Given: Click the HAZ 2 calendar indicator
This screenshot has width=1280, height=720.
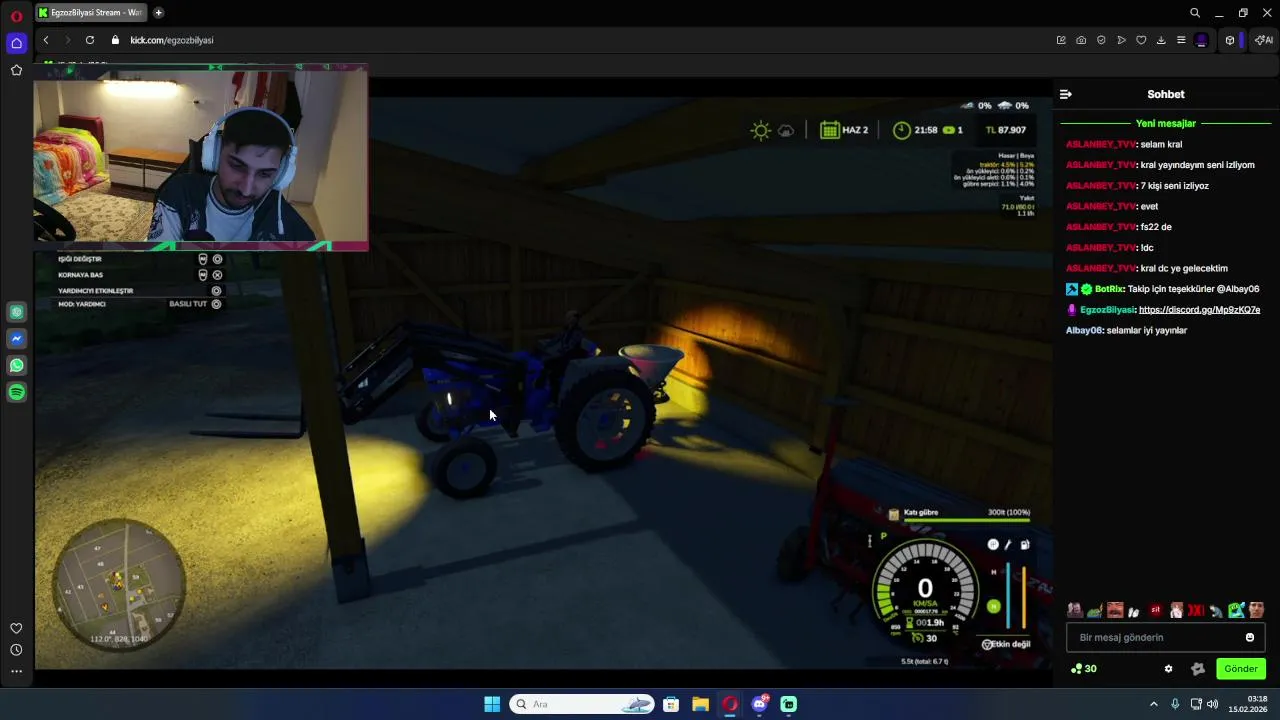Looking at the screenshot, I should (x=845, y=130).
